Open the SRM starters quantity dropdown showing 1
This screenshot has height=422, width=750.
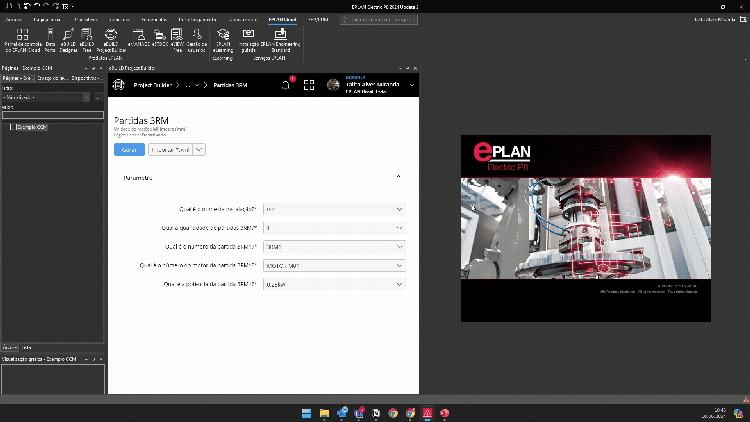(334, 228)
